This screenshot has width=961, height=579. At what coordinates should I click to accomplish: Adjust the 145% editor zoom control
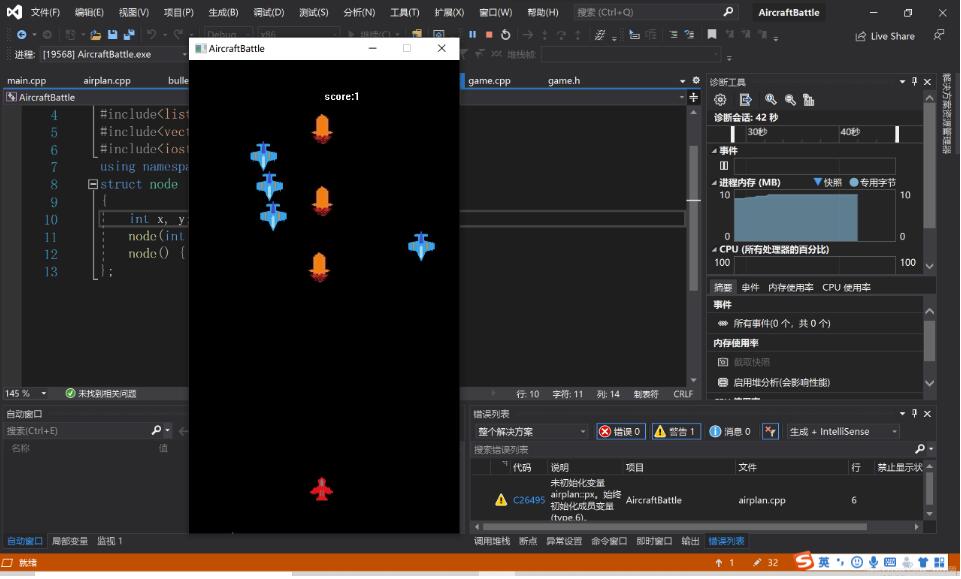pos(23,394)
